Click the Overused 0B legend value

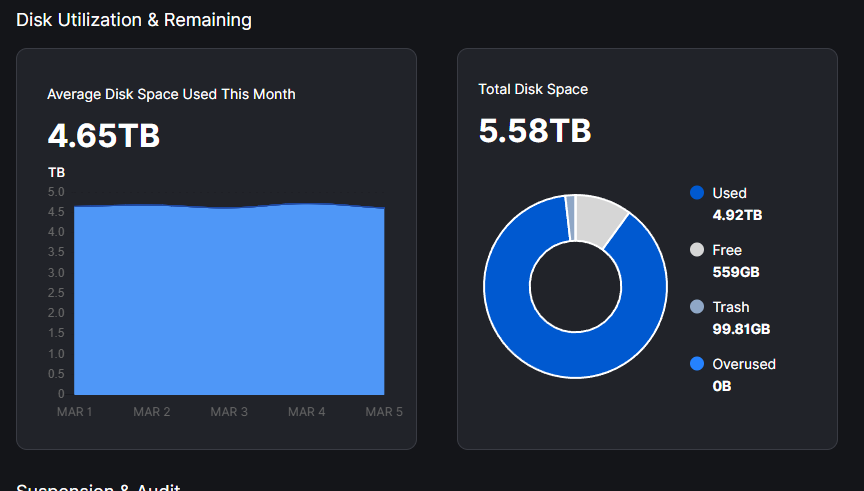pyautogui.click(x=722, y=386)
